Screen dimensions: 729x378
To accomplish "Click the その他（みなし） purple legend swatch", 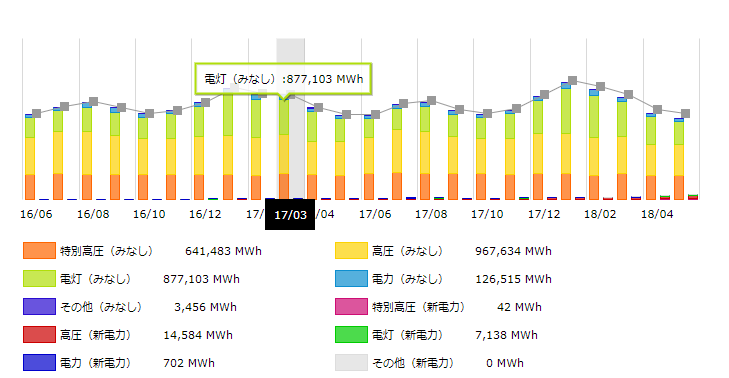I will [x=40, y=306].
